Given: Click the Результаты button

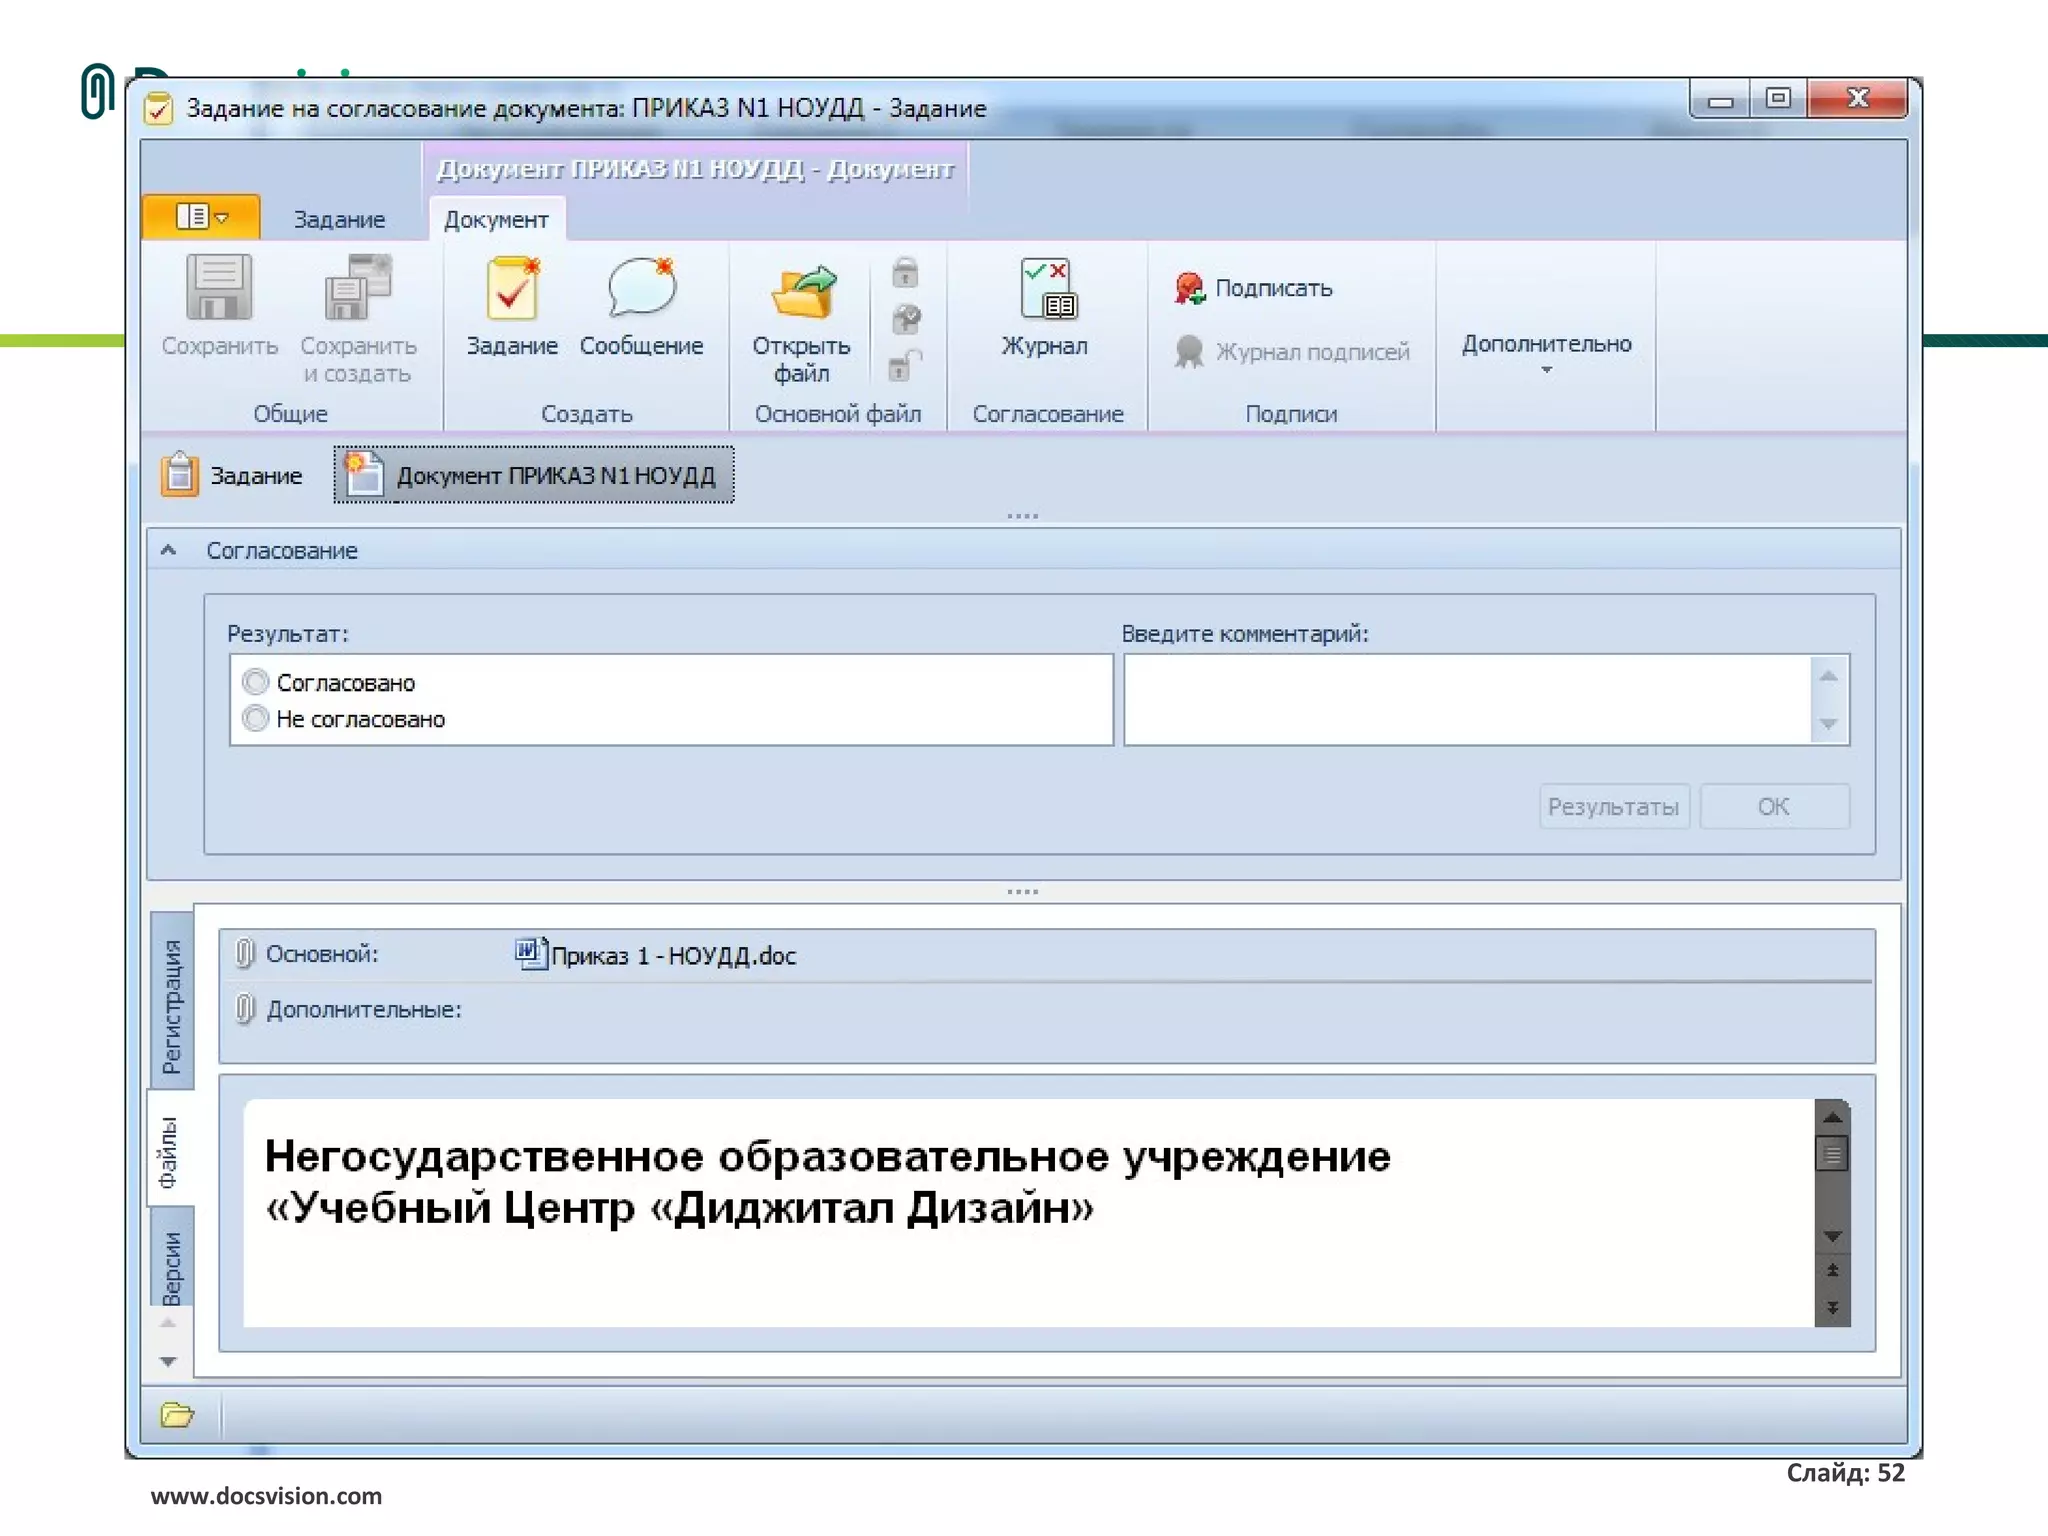Looking at the screenshot, I should [x=1614, y=806].
